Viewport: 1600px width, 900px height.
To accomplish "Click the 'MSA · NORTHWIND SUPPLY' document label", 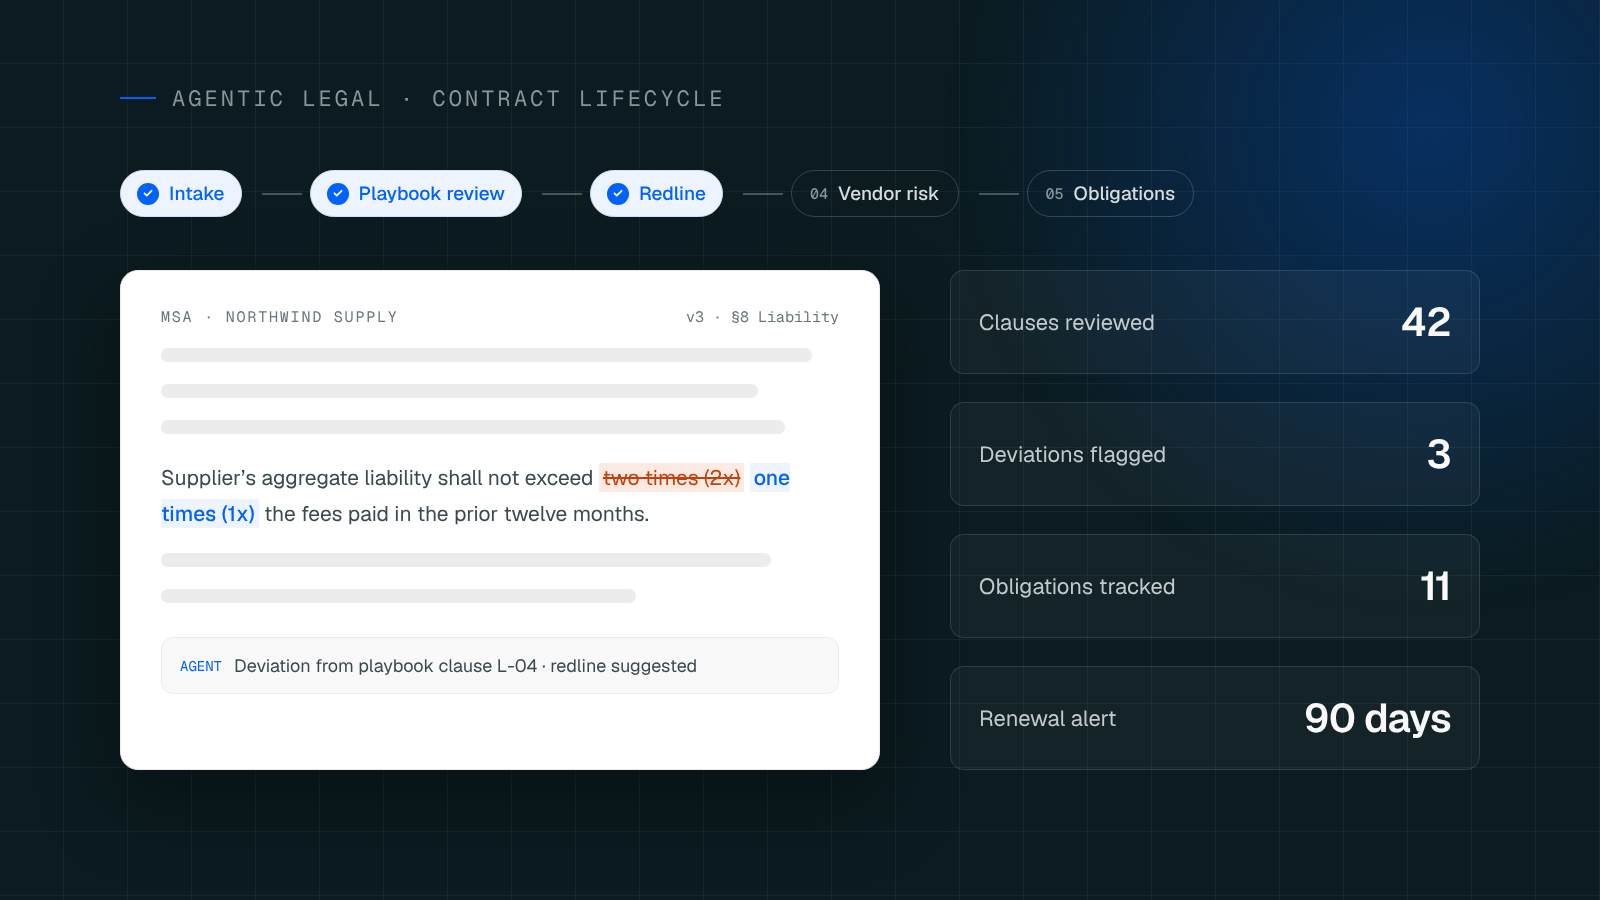I will tap(279, 317).
